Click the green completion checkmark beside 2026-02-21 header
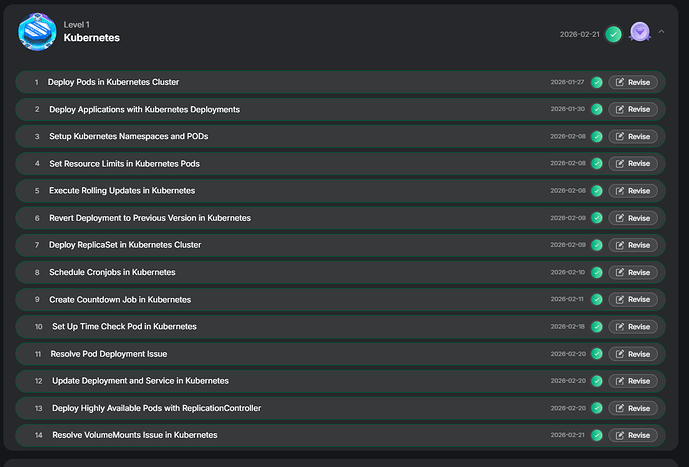Viewport: 689px width, 467px height. coord(613,34)
